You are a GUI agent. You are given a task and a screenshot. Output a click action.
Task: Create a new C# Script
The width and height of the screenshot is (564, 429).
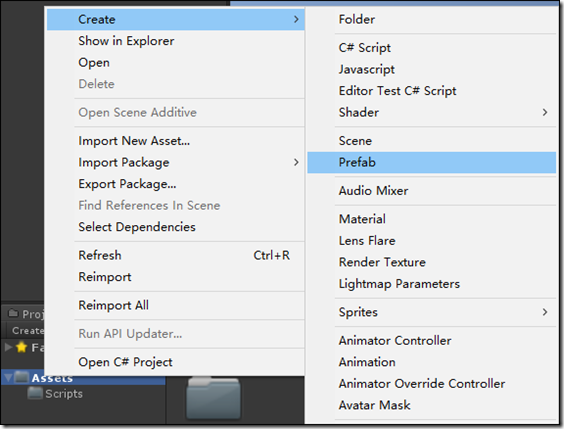pyautogui.click(x=432, y=48)
